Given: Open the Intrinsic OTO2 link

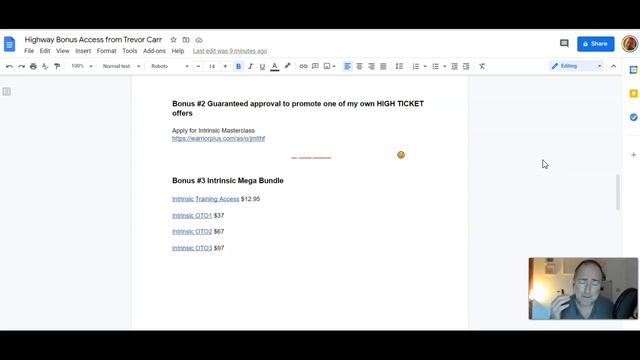Looking at the screenshot, I should [x=192, y=231].
